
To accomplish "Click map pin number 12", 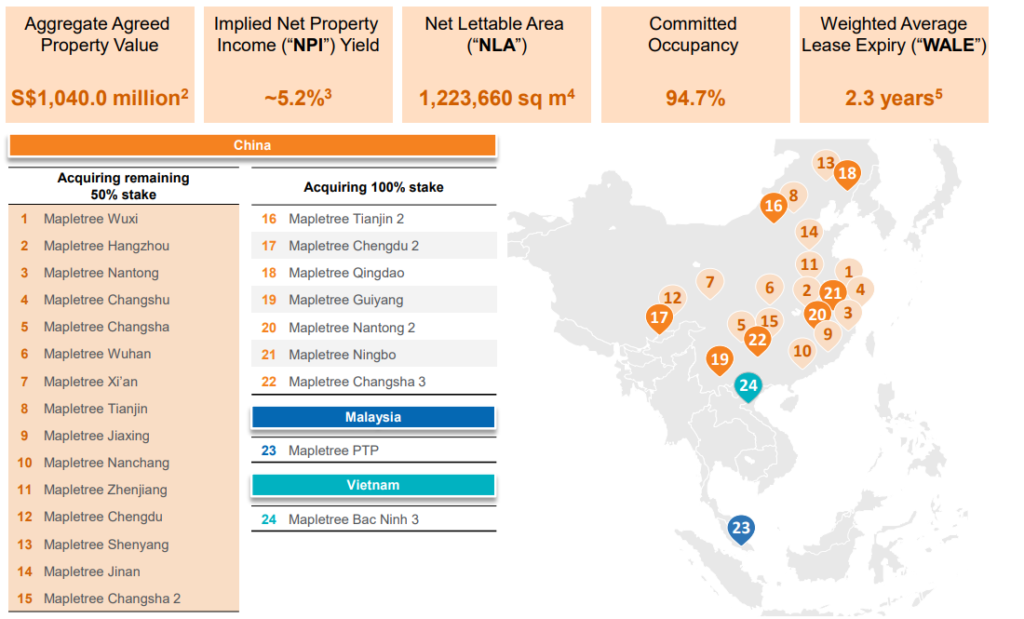I will [x=673, y=298].
